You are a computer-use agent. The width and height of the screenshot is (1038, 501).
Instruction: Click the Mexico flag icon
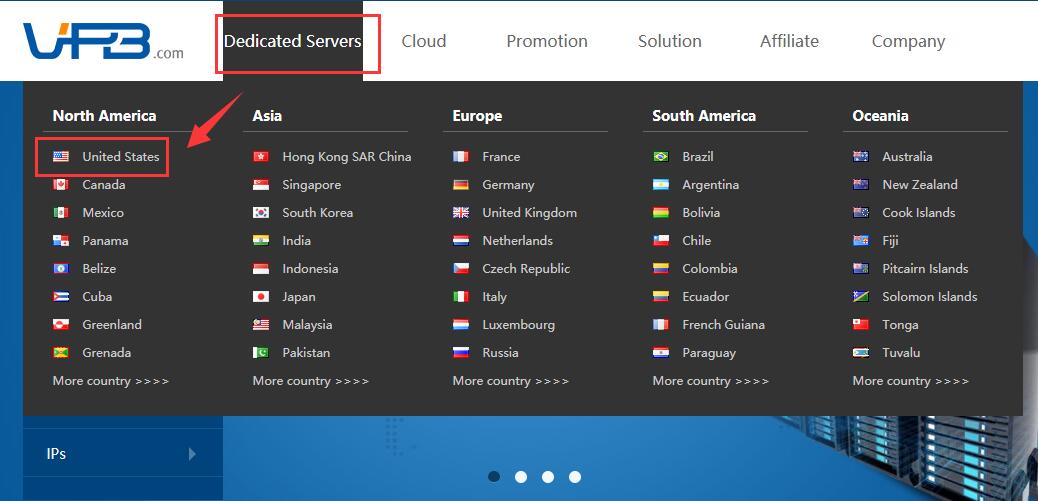click(x=61, y=212)
